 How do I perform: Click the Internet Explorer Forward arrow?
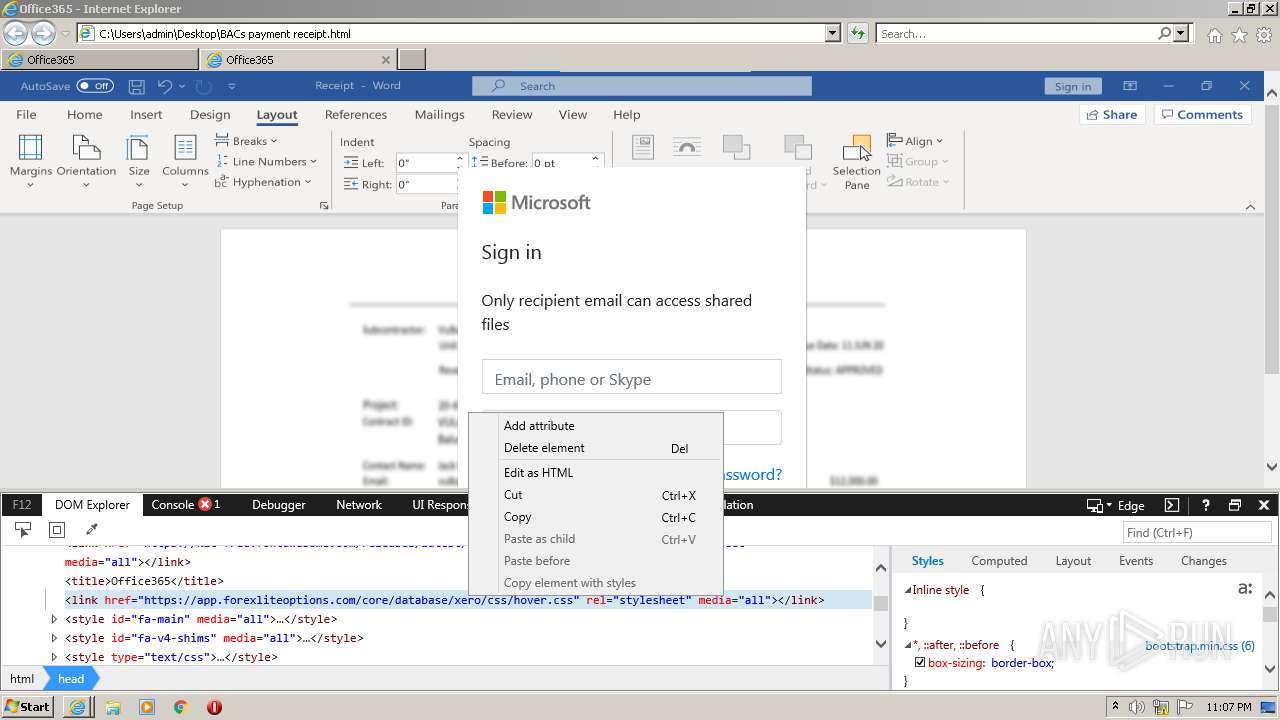pos(43,33)
